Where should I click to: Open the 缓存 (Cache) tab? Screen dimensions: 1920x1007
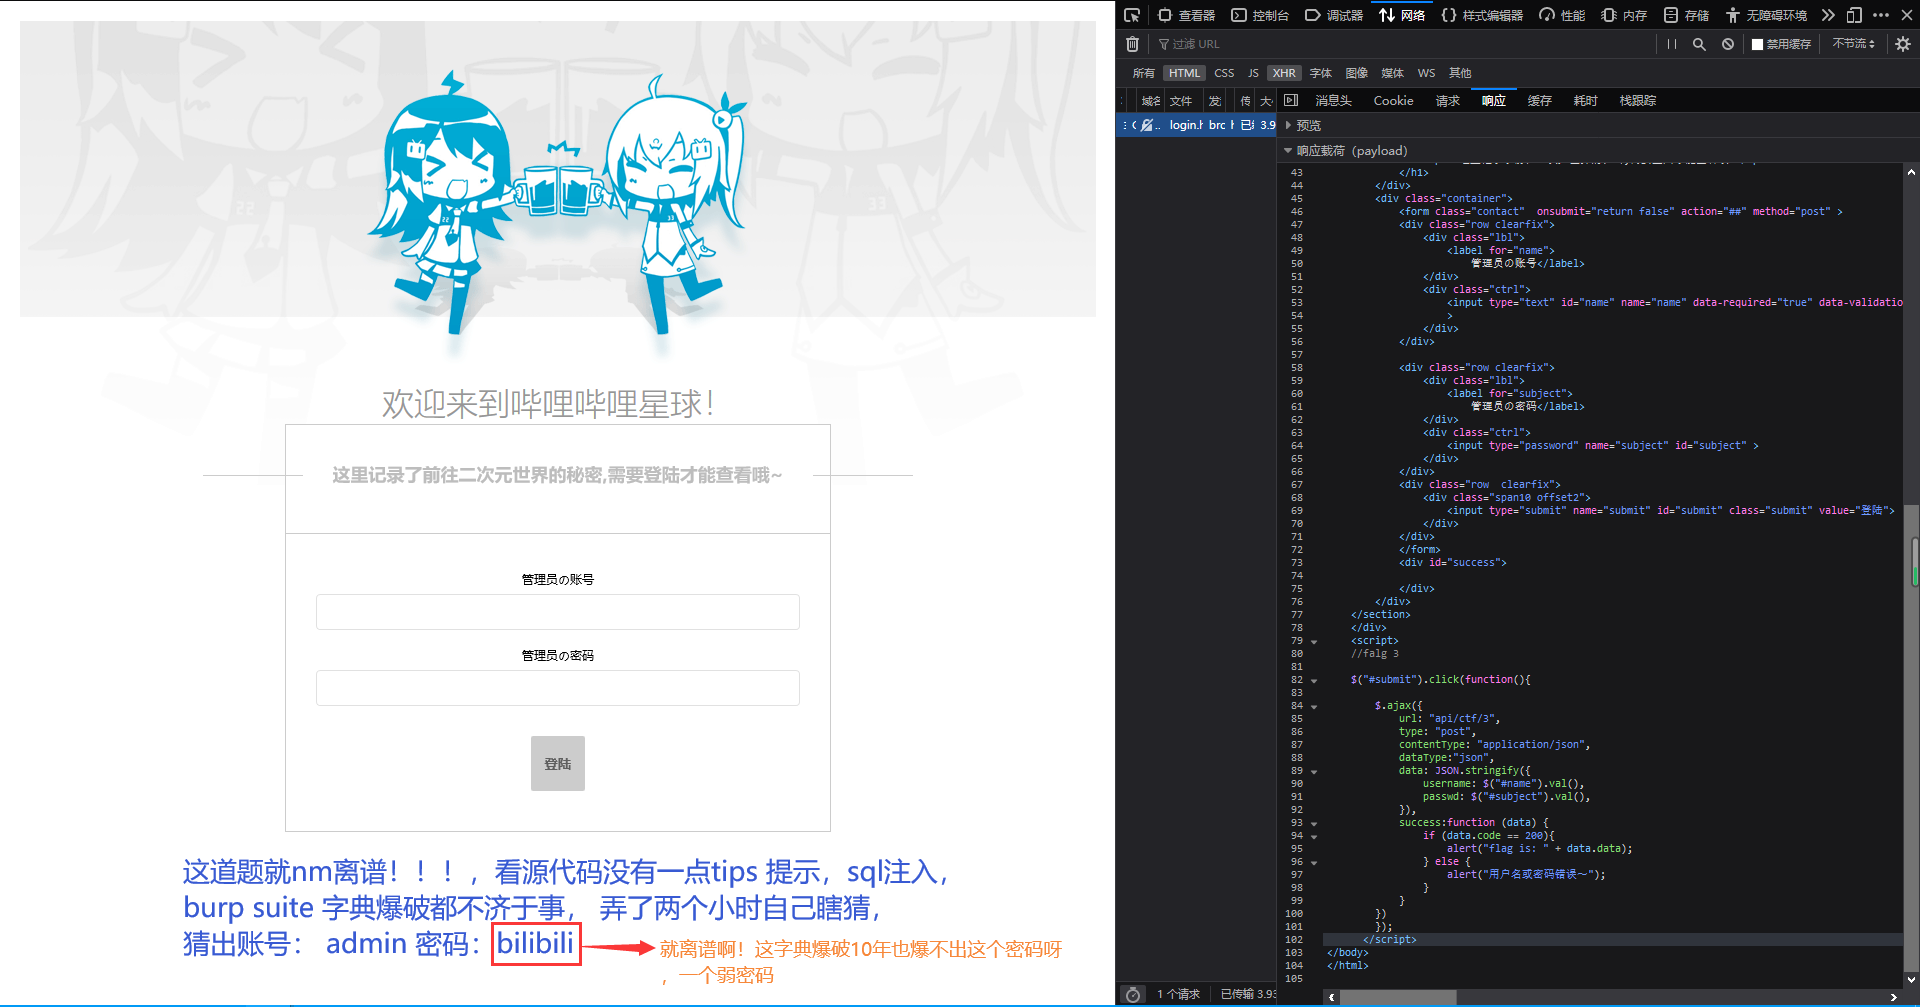1539,101
